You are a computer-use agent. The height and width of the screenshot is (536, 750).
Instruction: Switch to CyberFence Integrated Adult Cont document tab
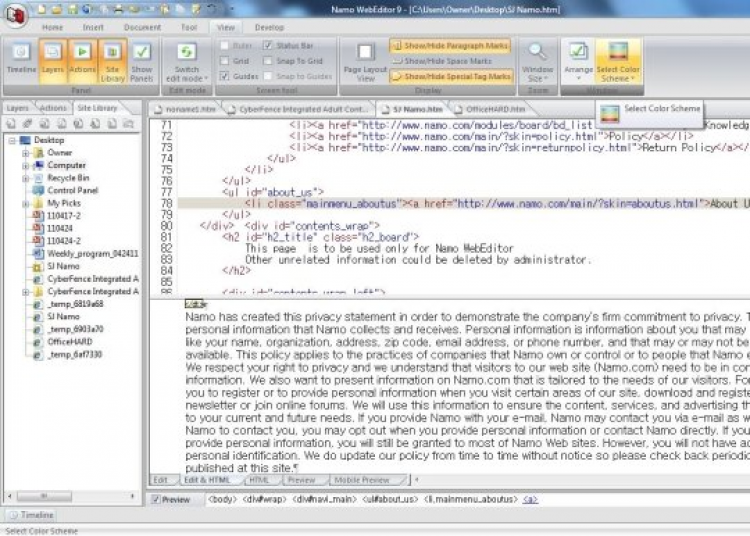tap(299, 109)
